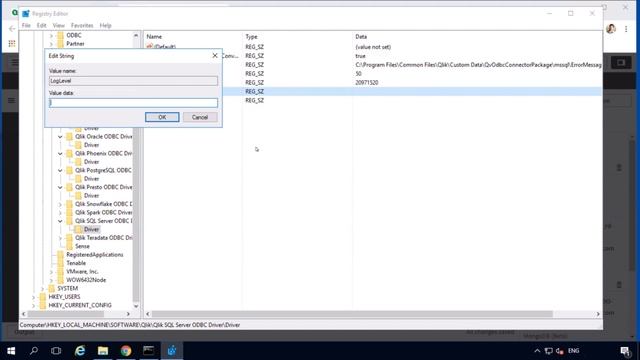Open File Explorer from taskbar
Viewport: 640px width, 360px height.
103,351
